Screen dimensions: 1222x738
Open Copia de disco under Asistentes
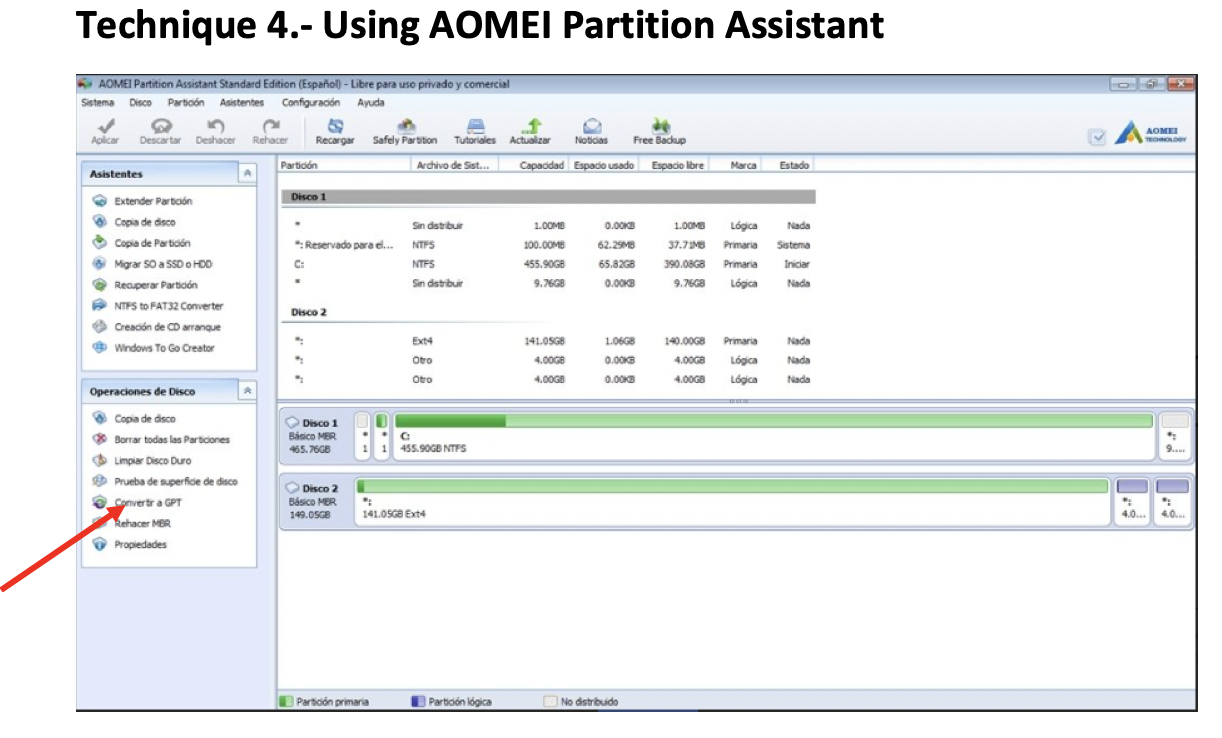144,222
